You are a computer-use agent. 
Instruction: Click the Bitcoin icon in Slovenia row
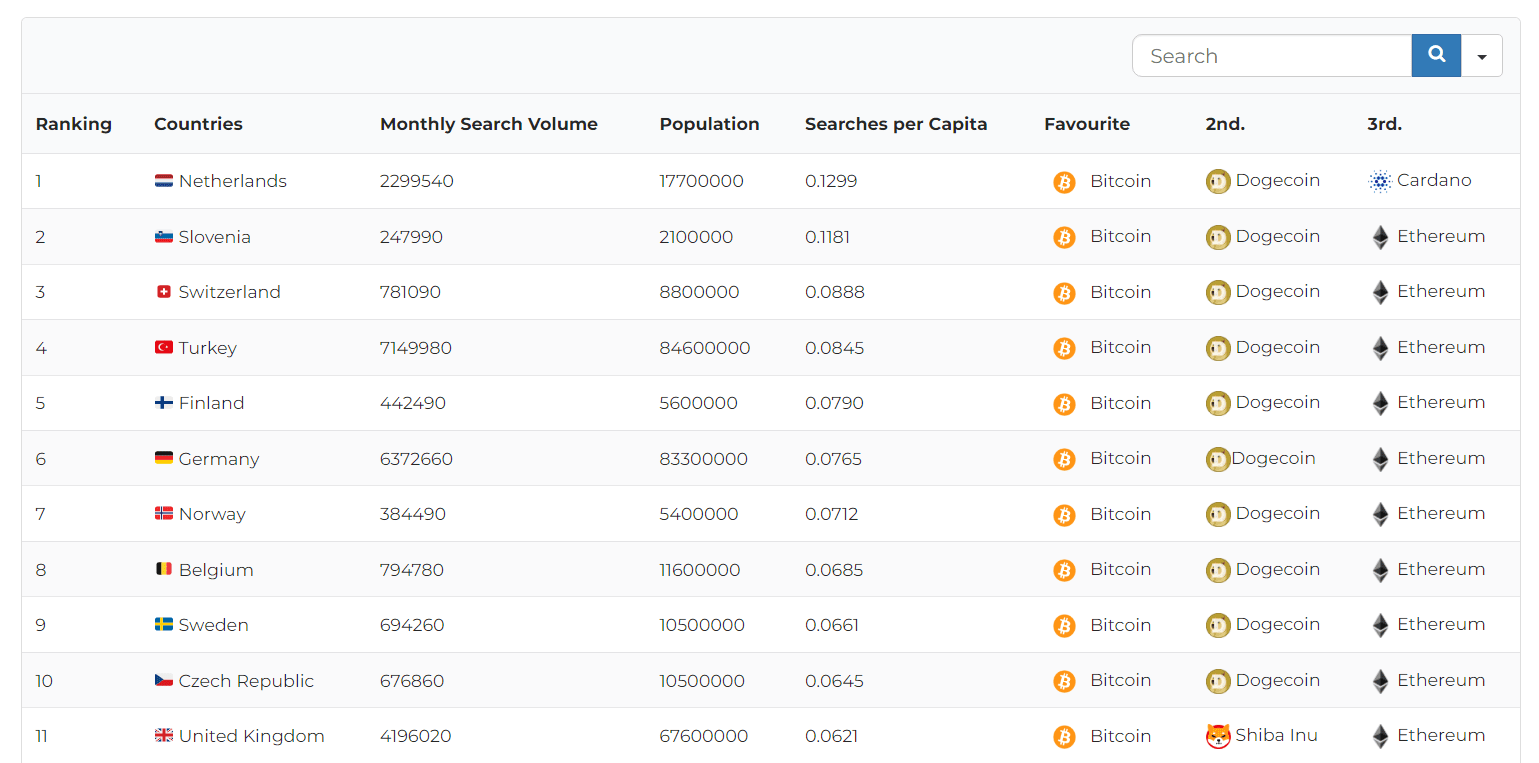click(x=1064, y=237)
